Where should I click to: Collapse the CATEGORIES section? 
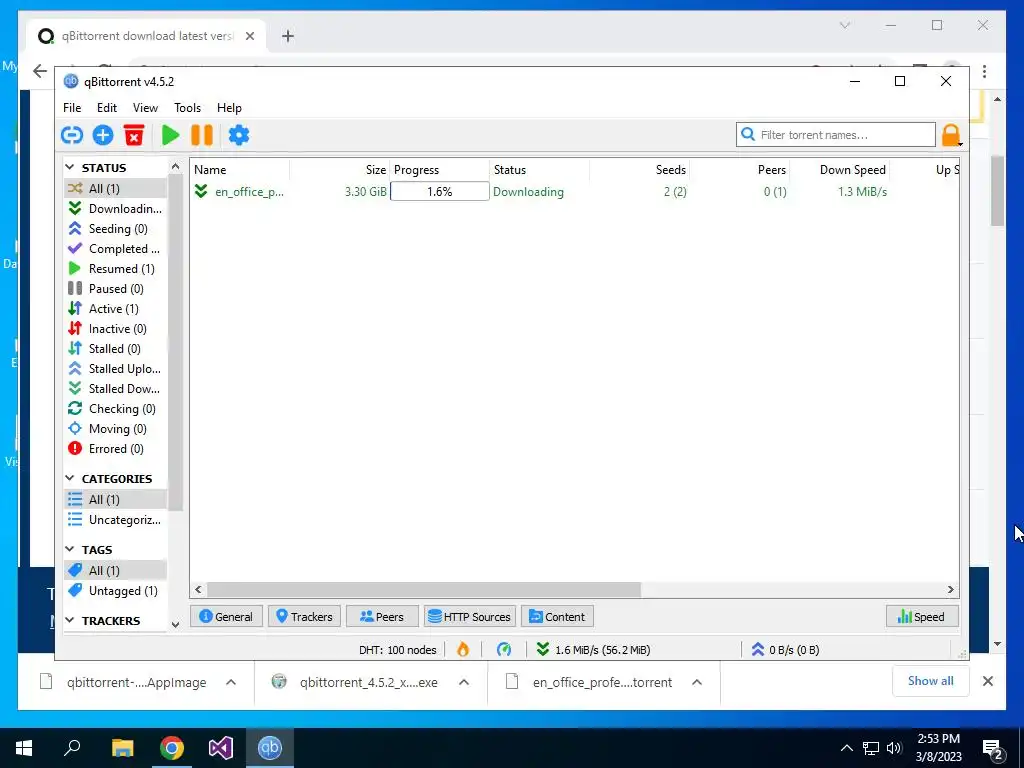coord(70,479)
